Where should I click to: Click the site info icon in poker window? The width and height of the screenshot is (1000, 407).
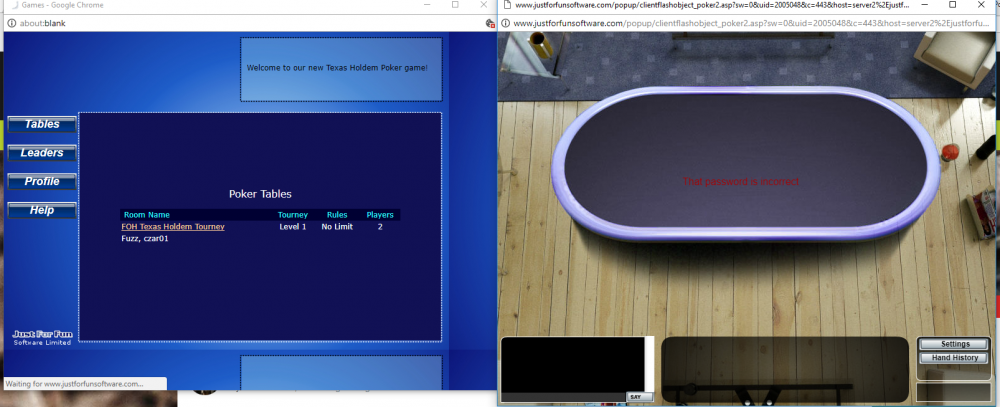pyautogui.click(x=506, y=24)
